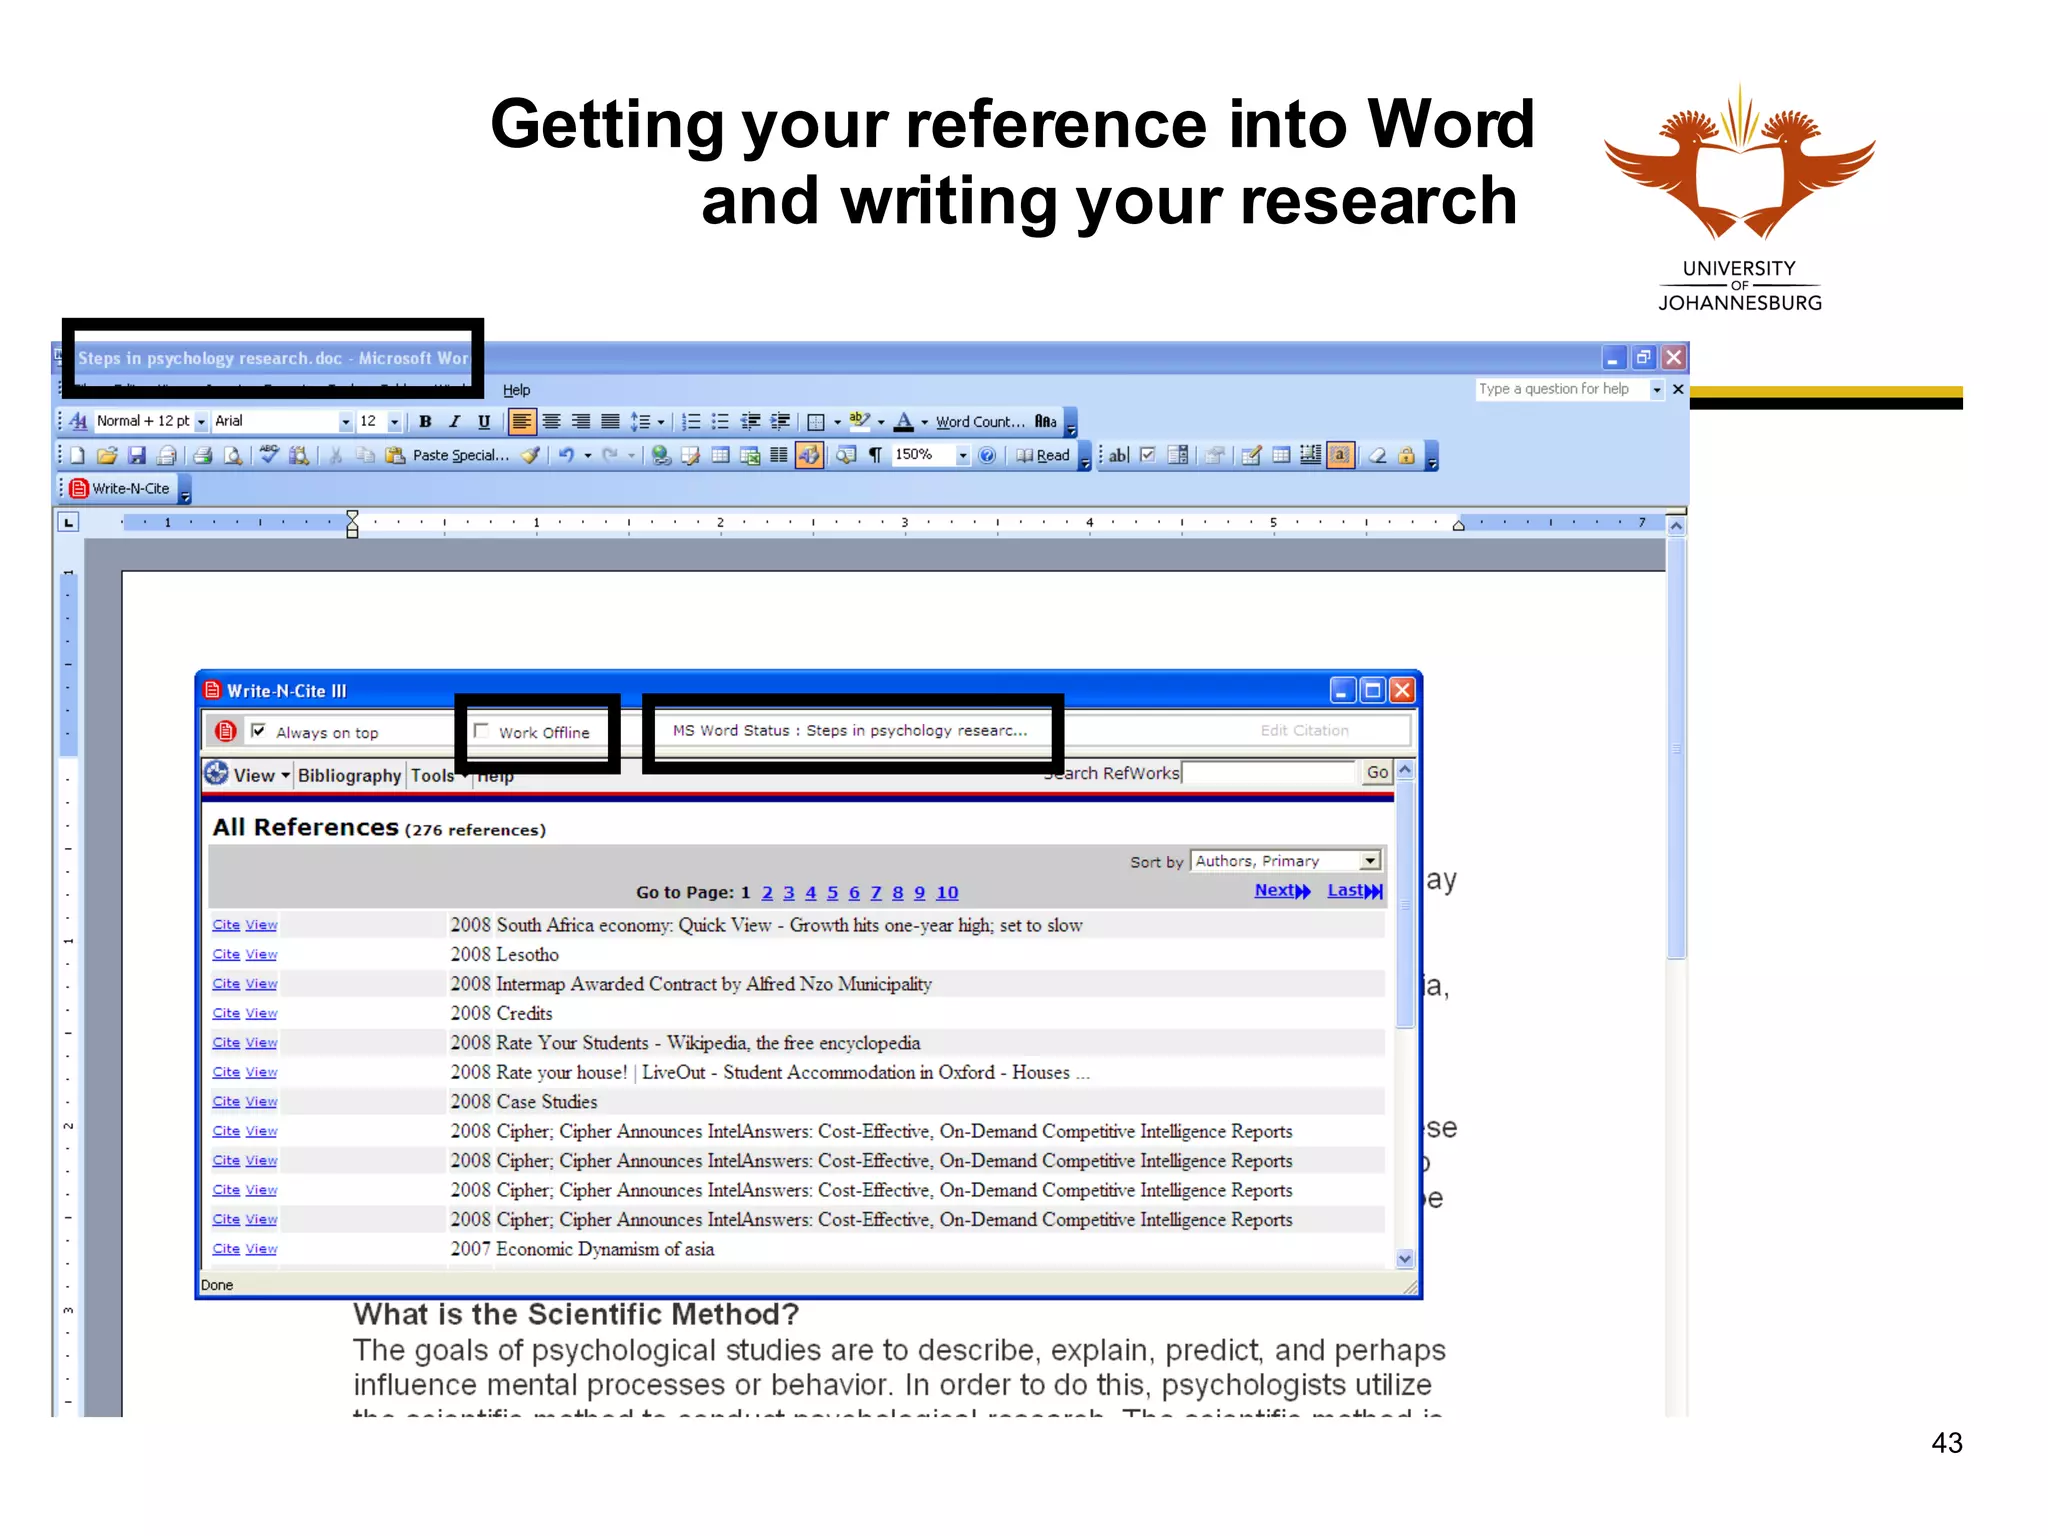Start a bulleted list
The height and width of the screenshot is (1536, 2048).
coord(720,422)
